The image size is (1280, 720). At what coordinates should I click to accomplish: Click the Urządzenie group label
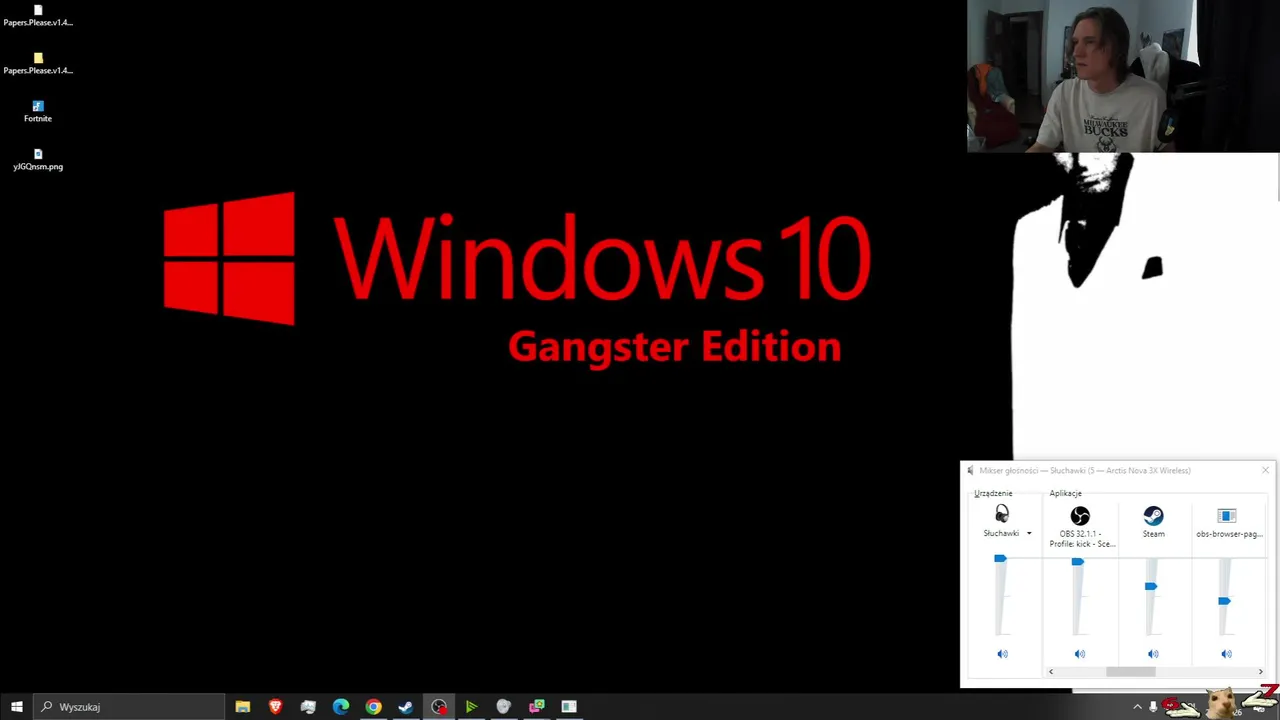993,493
